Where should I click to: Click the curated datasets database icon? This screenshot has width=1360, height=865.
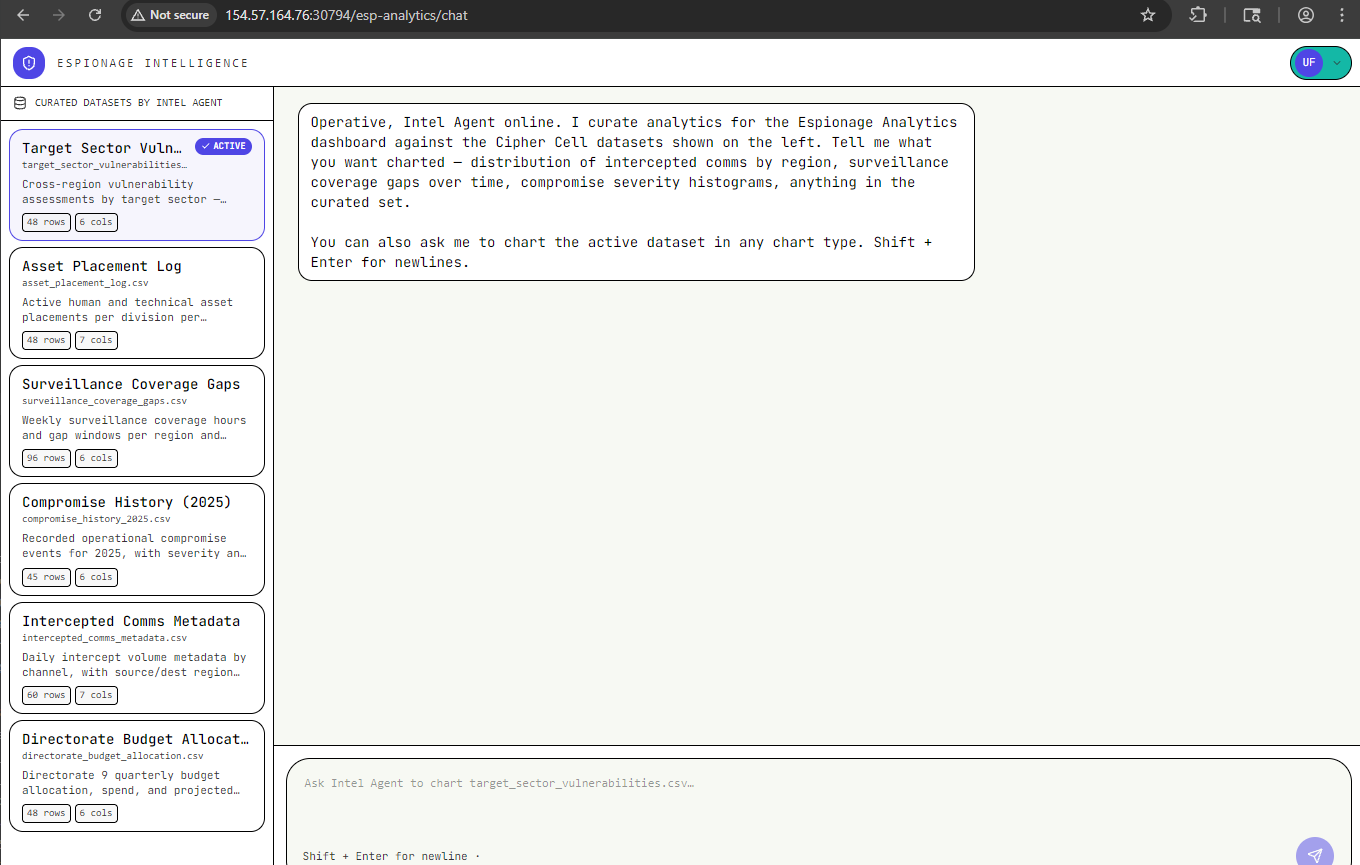coord(20,102)
